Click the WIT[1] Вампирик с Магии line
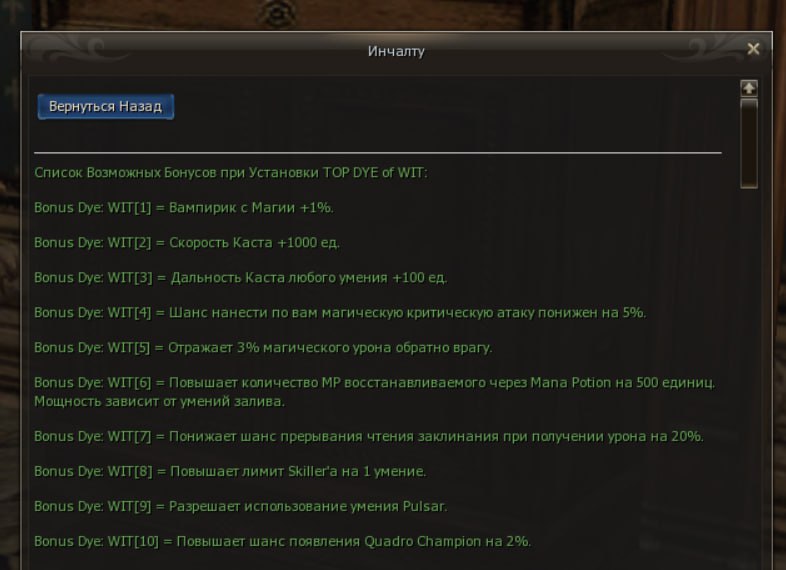 183,208
